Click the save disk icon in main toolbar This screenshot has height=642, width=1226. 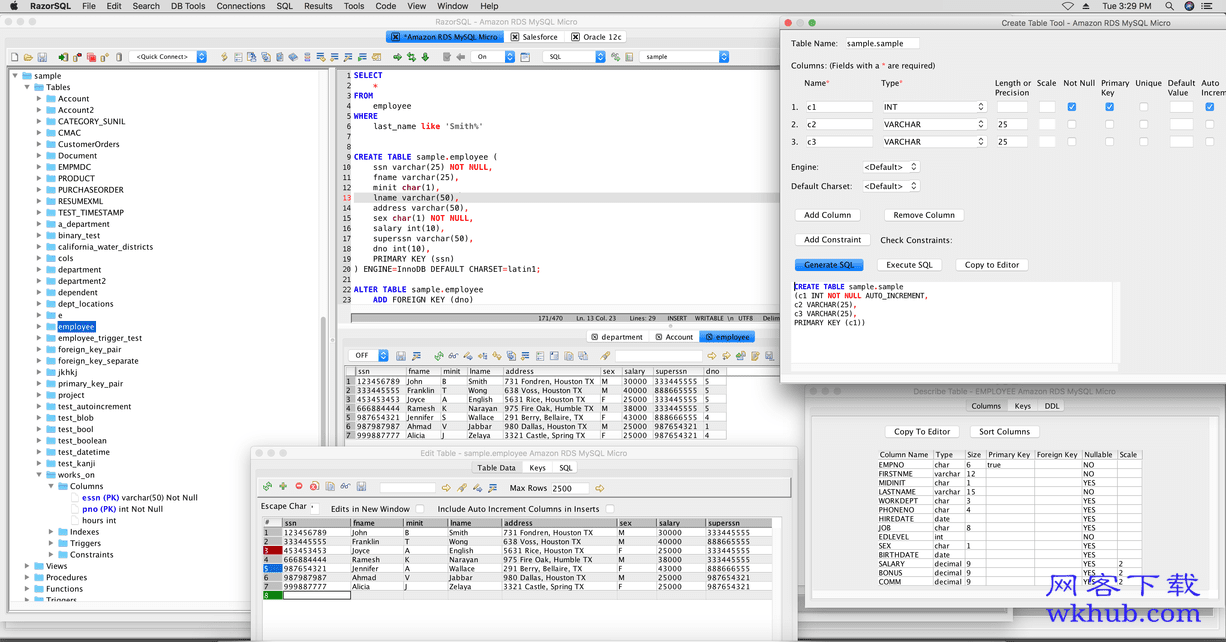tap(42, 57)
